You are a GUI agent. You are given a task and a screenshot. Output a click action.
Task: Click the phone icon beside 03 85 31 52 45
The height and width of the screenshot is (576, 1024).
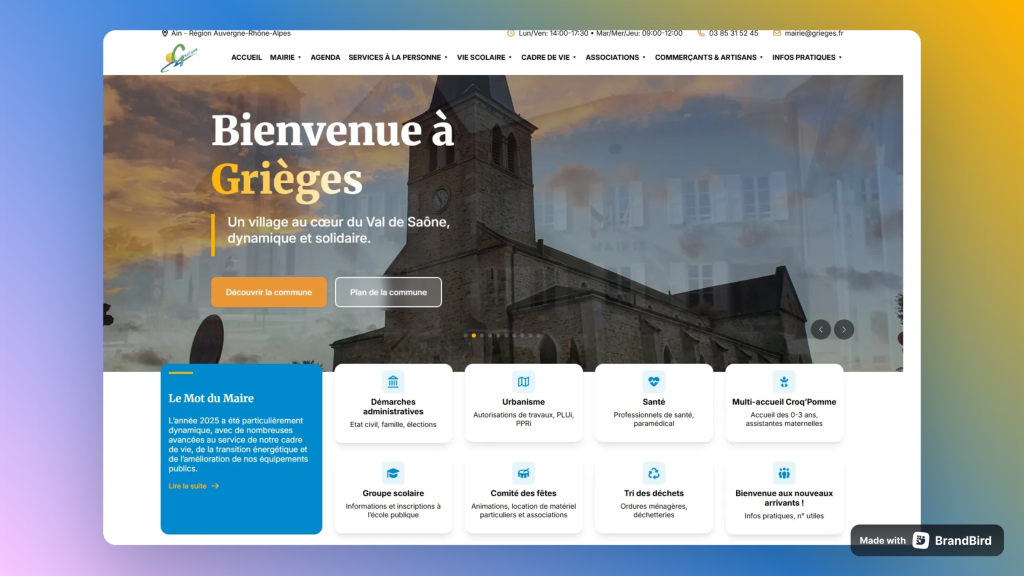pos(701,33)
